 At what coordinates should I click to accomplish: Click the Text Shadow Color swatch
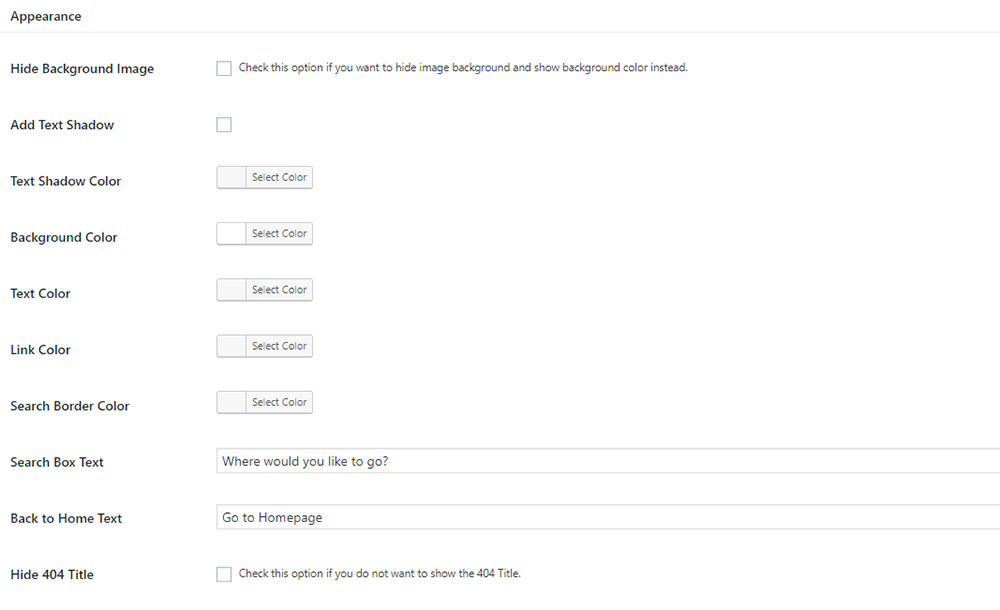[232, 177]
